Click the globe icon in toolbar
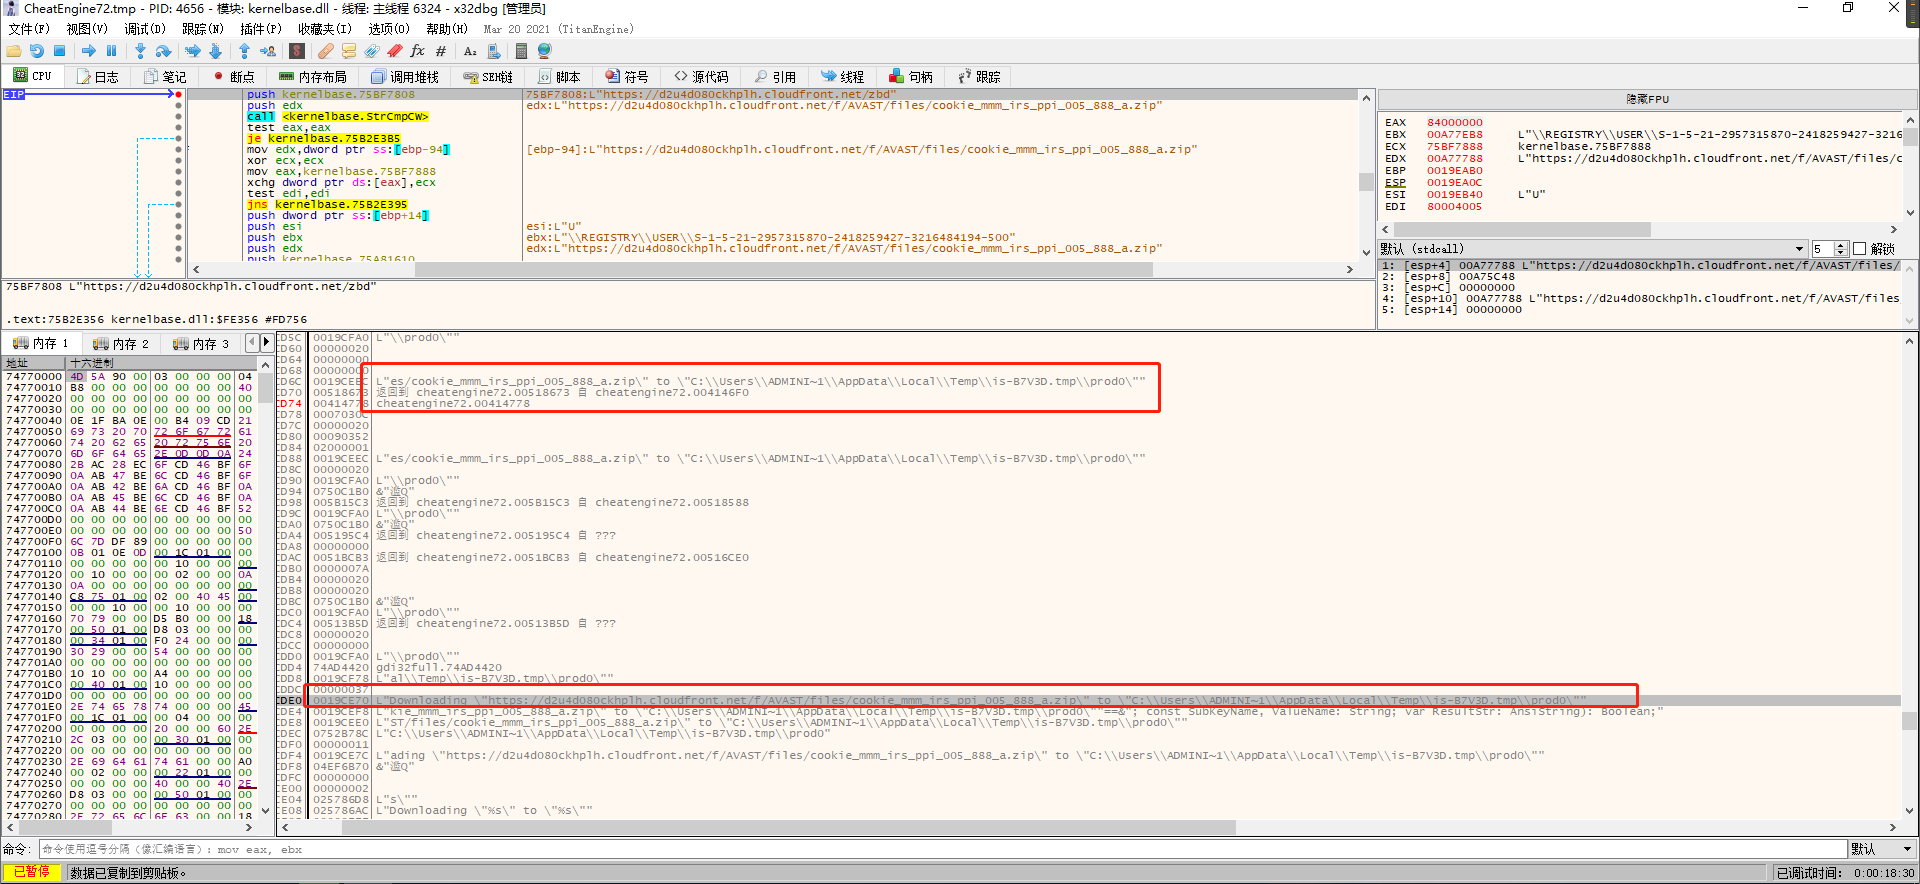 (x=544, y=51)
